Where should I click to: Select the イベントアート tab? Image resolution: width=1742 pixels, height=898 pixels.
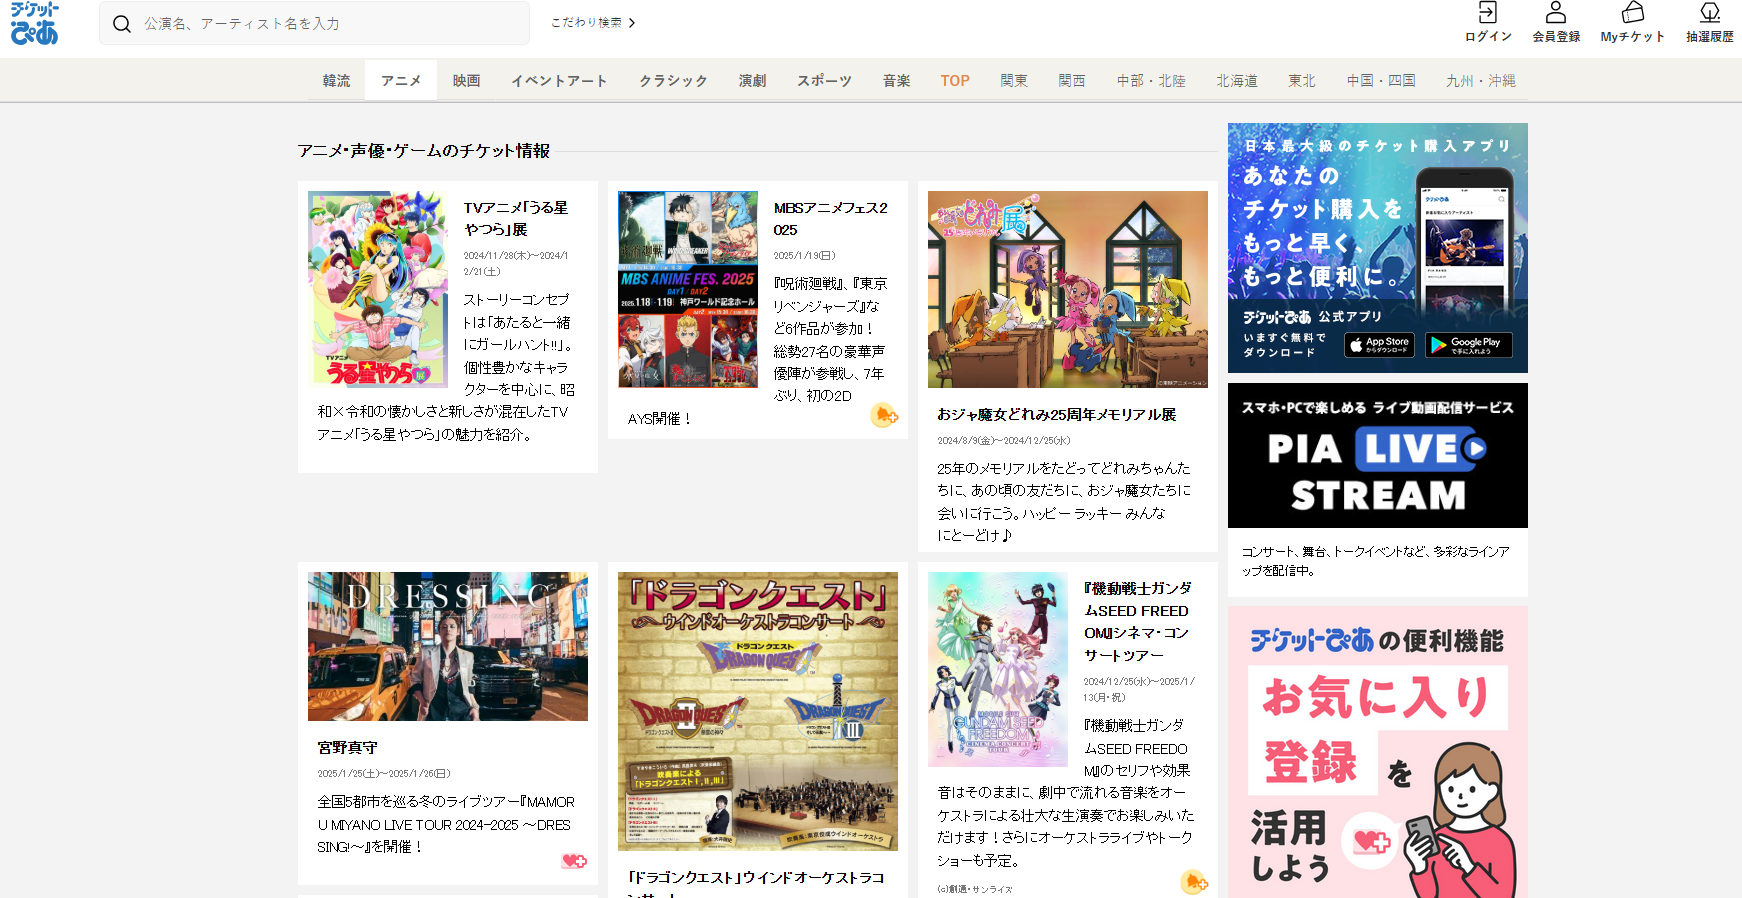click(560, 81)
